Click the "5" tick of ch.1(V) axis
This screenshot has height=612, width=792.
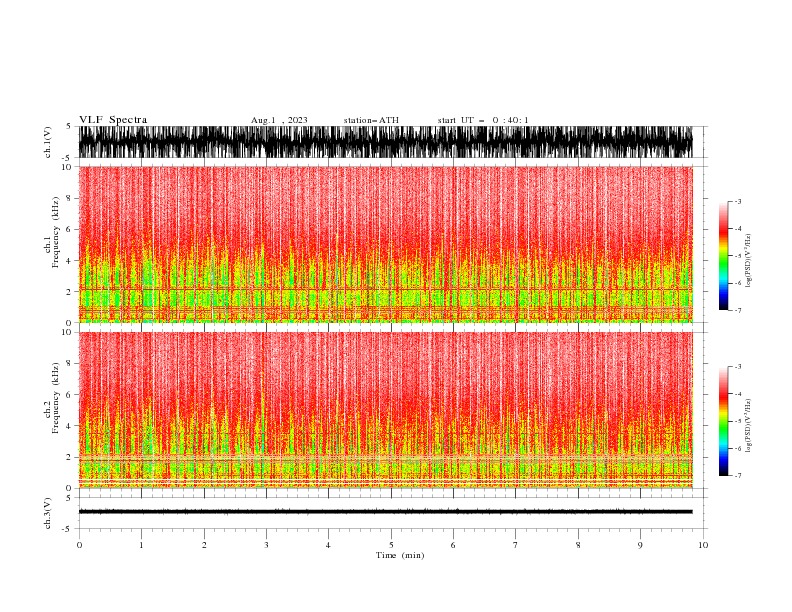69,127
